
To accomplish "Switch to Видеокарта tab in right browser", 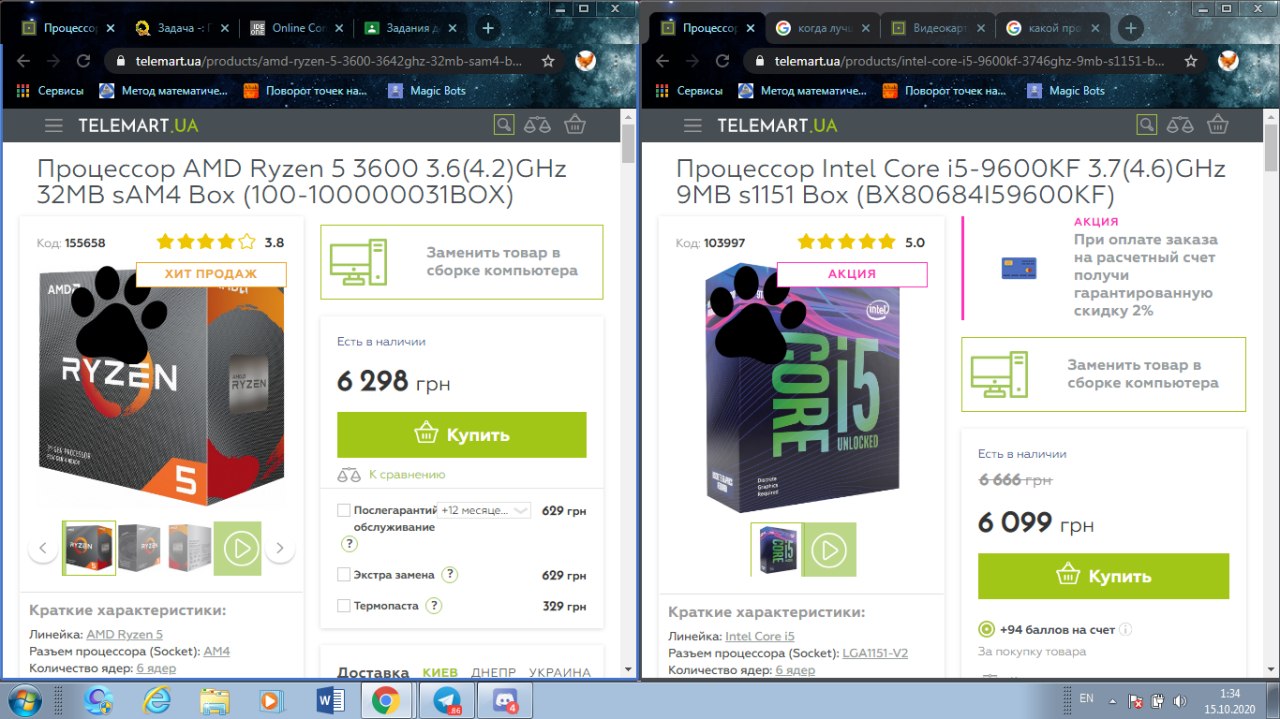I will (939, 28).
